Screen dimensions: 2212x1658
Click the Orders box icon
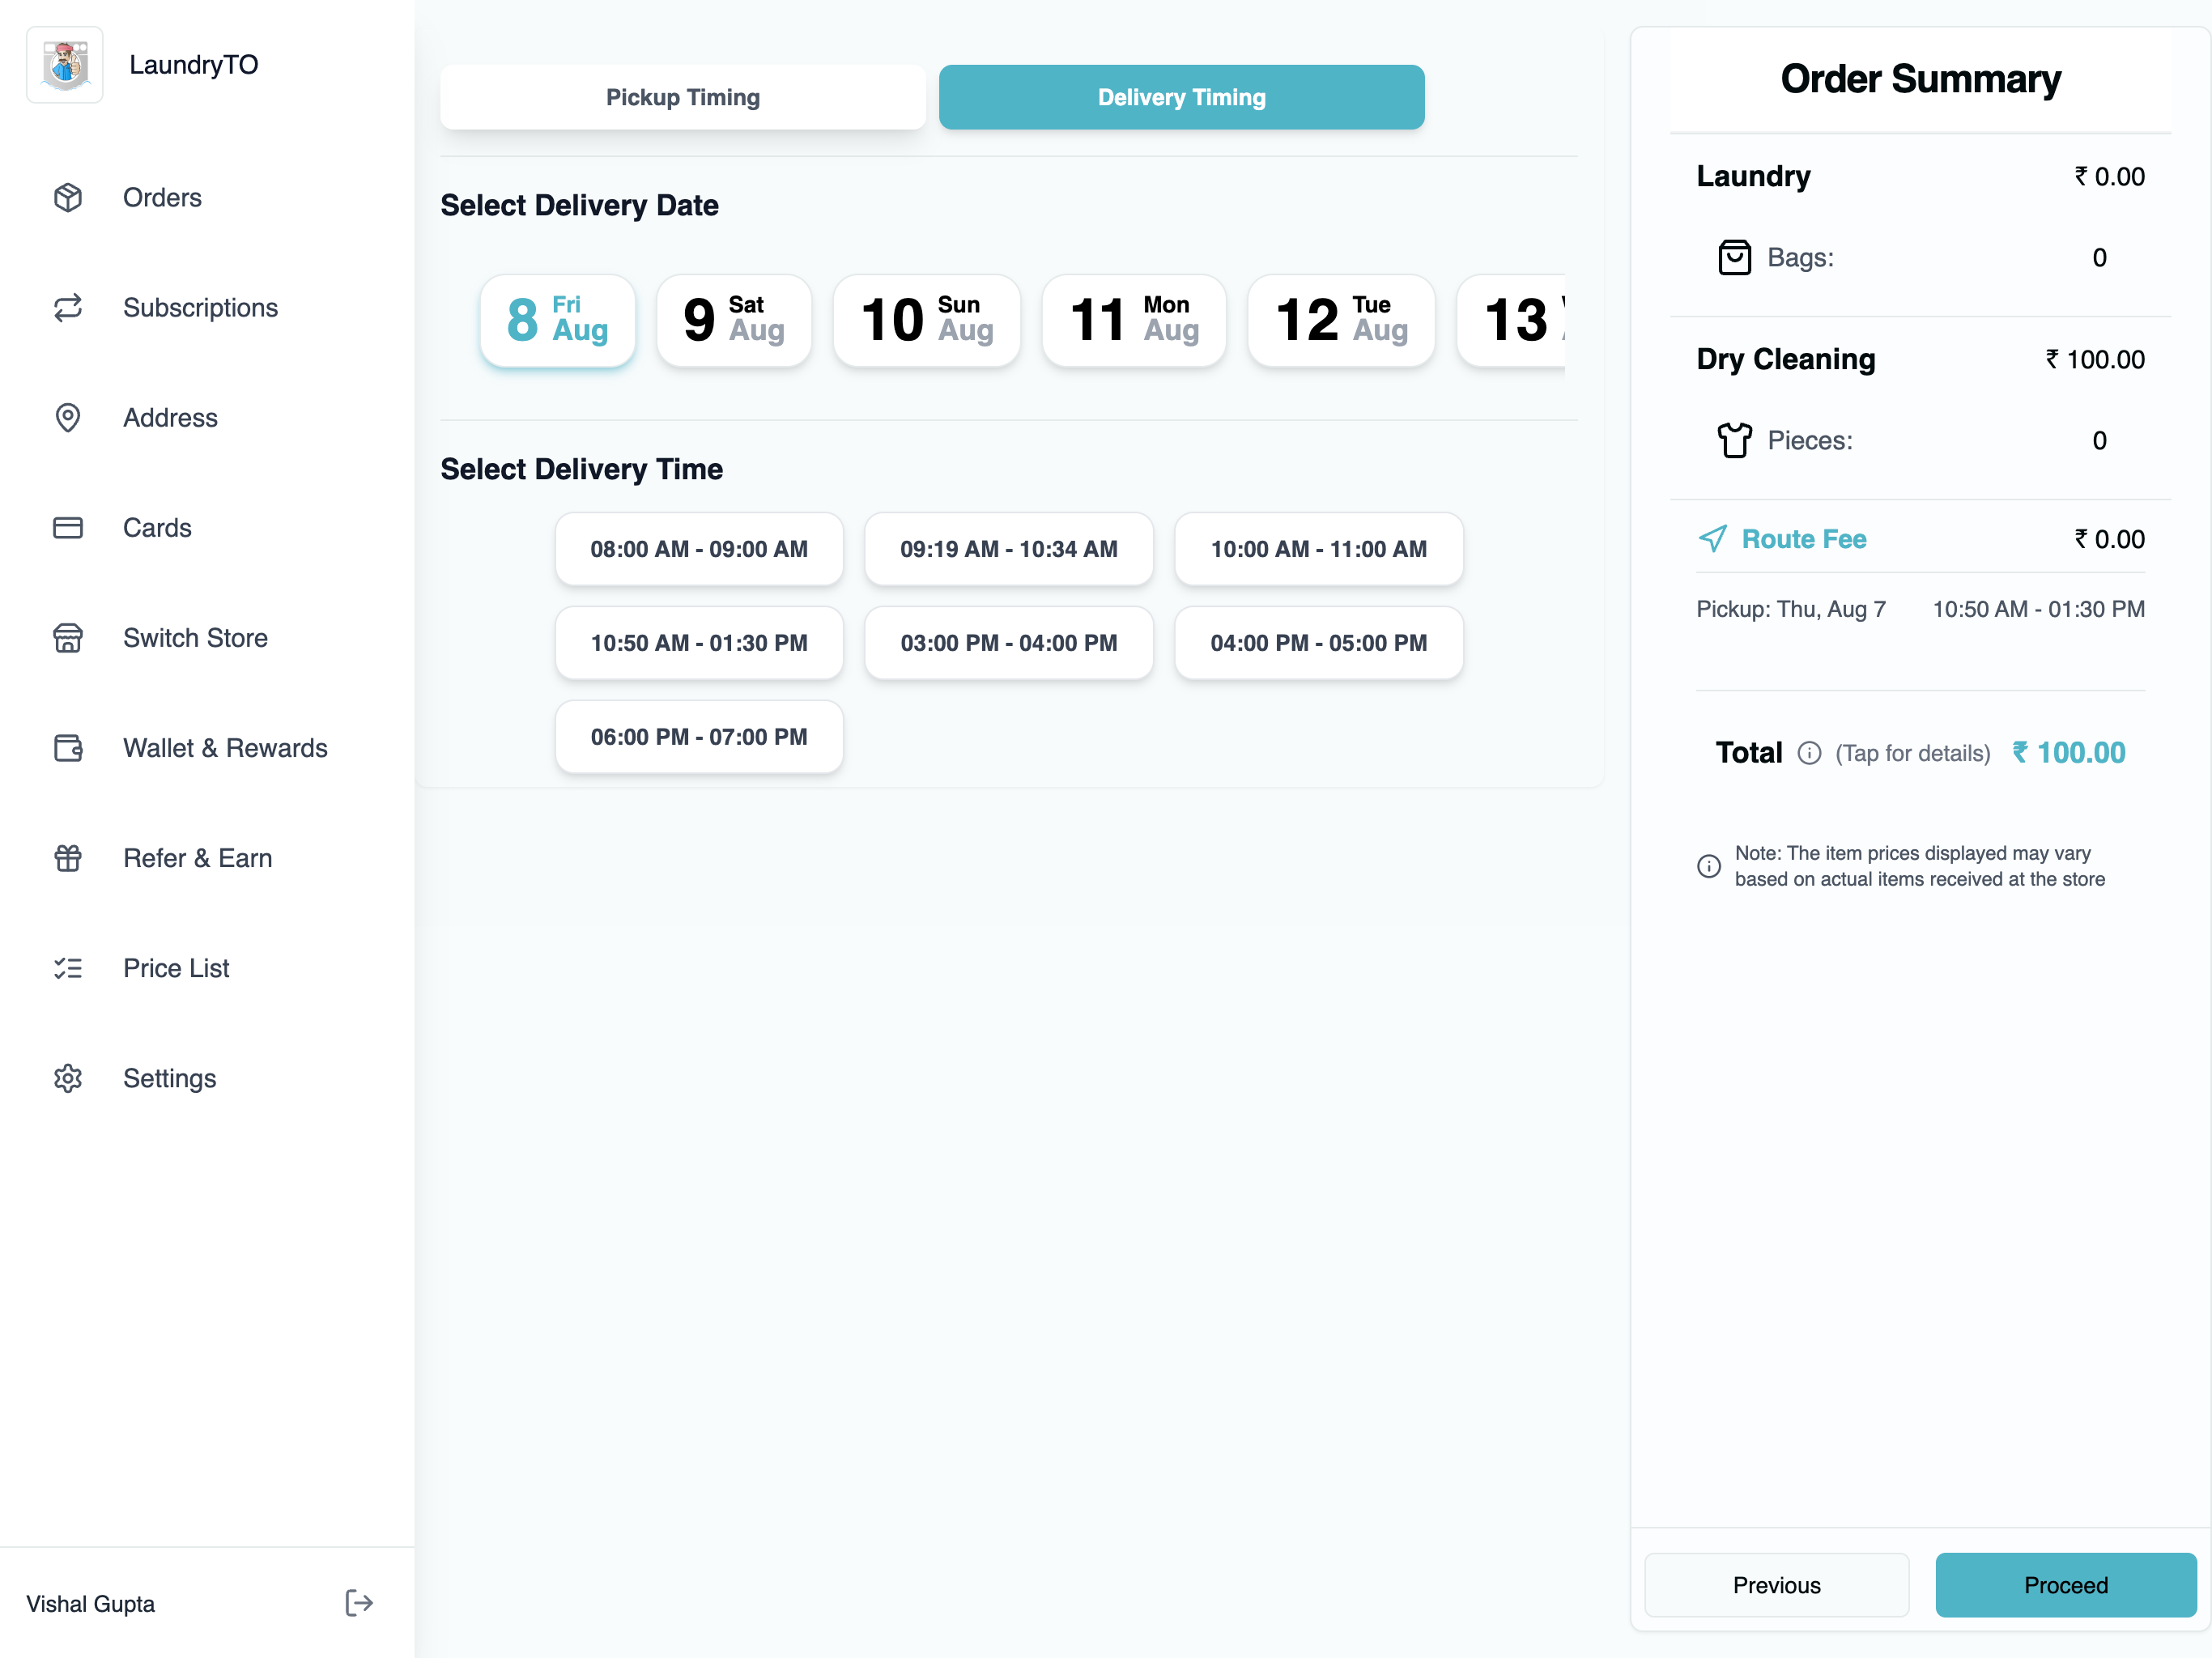click(68, 198)
